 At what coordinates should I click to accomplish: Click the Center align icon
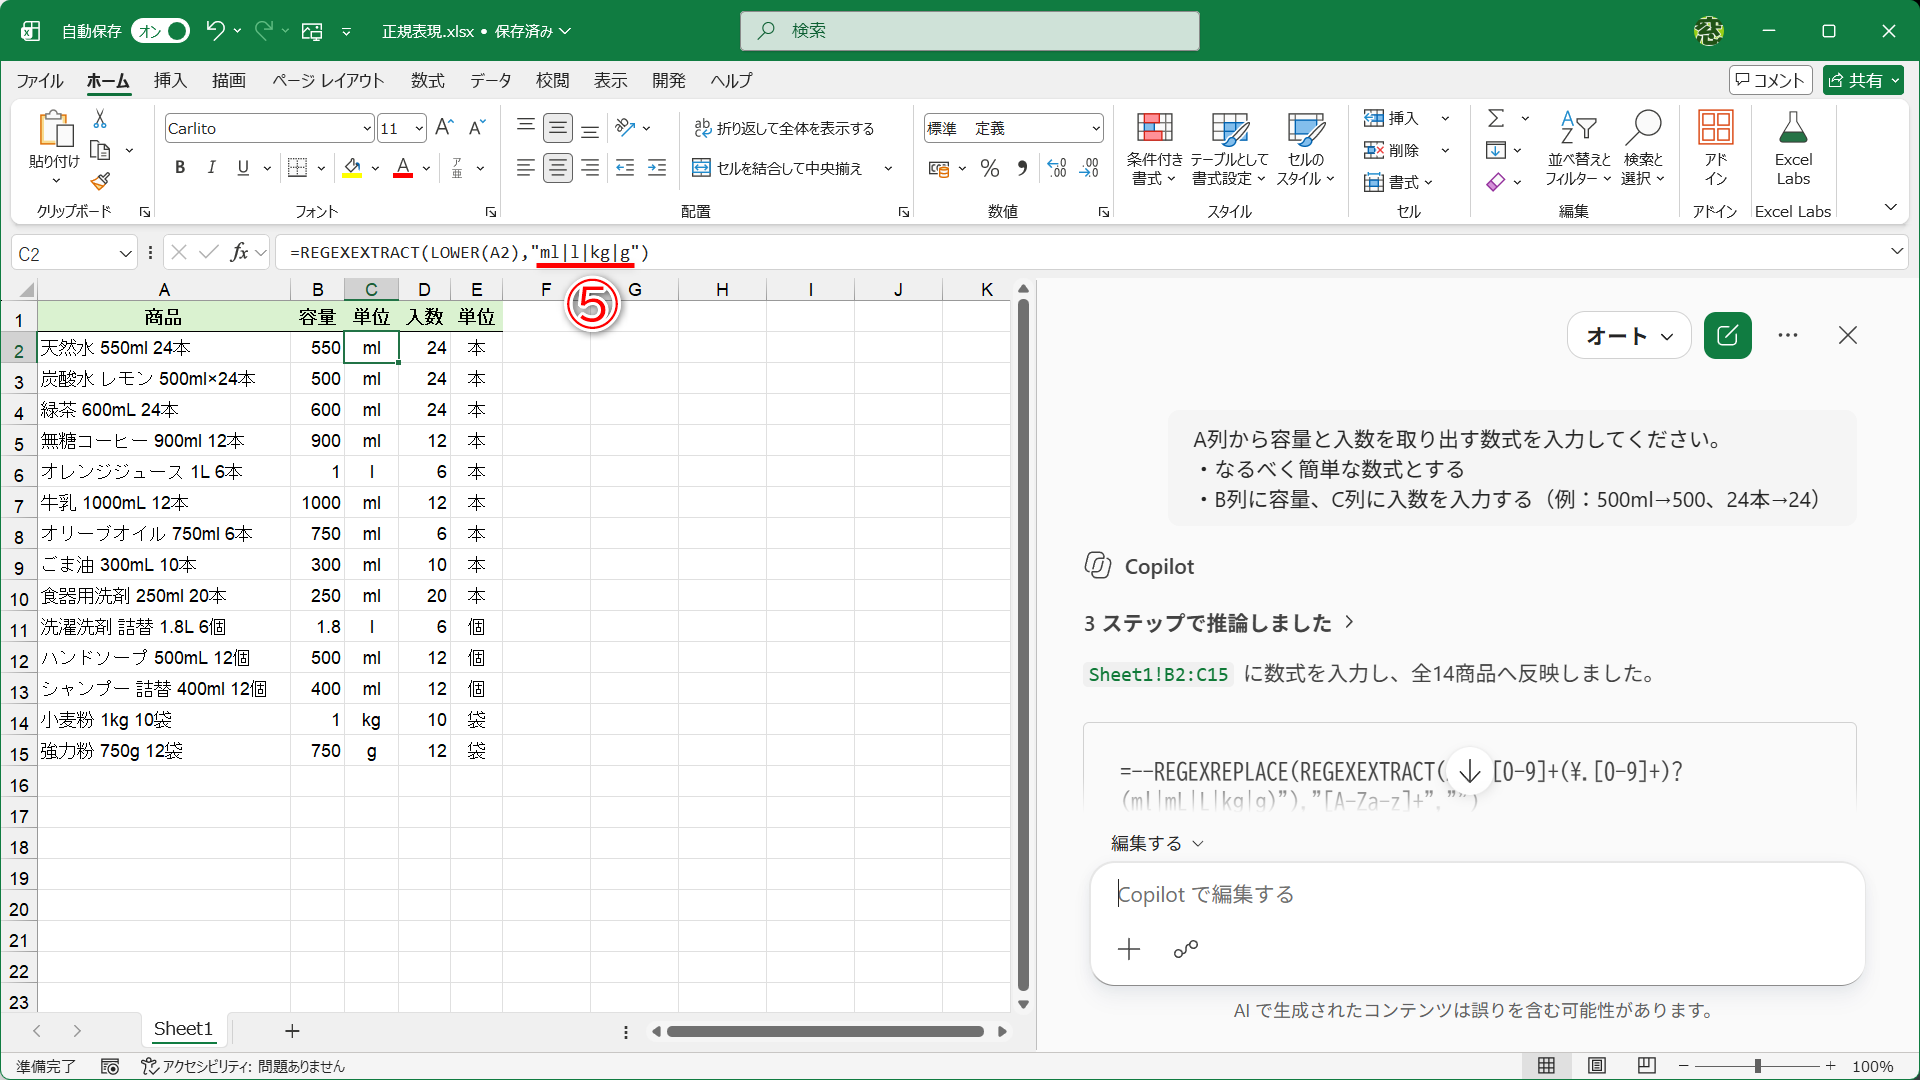[x=558, y=167]
